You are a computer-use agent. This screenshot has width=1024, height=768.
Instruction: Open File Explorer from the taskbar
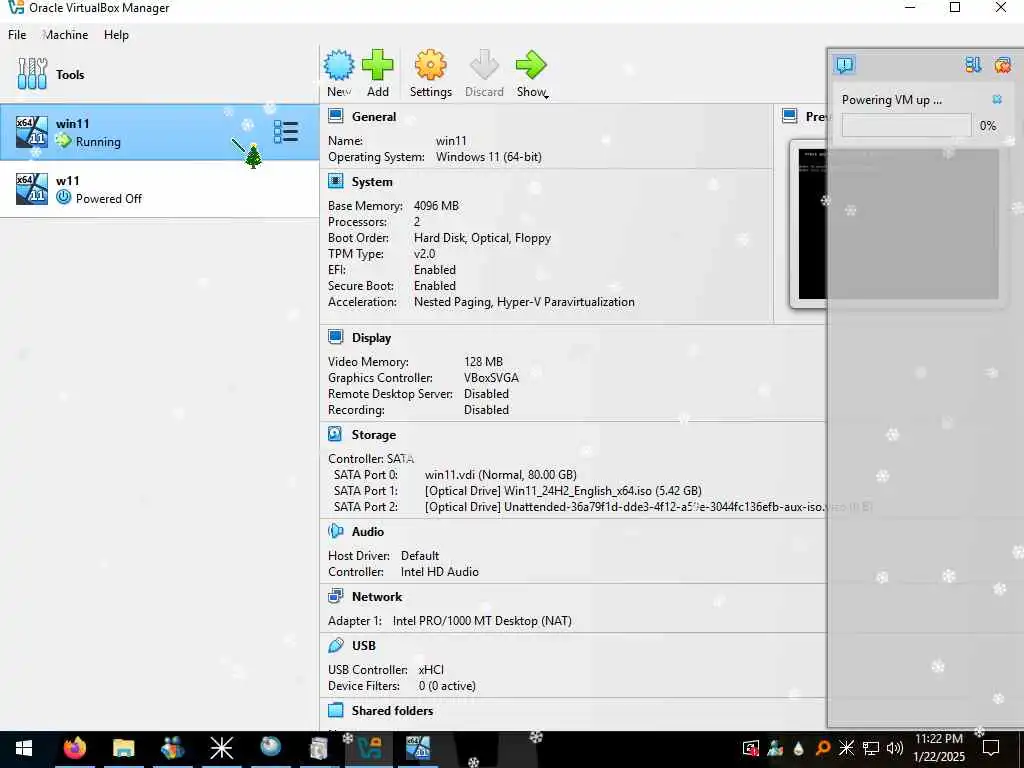(123, 748)
